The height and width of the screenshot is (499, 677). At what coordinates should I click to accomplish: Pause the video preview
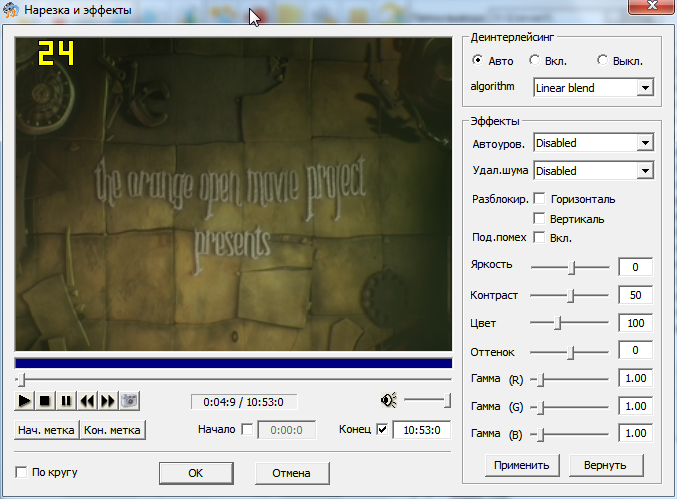coord(66,401)
